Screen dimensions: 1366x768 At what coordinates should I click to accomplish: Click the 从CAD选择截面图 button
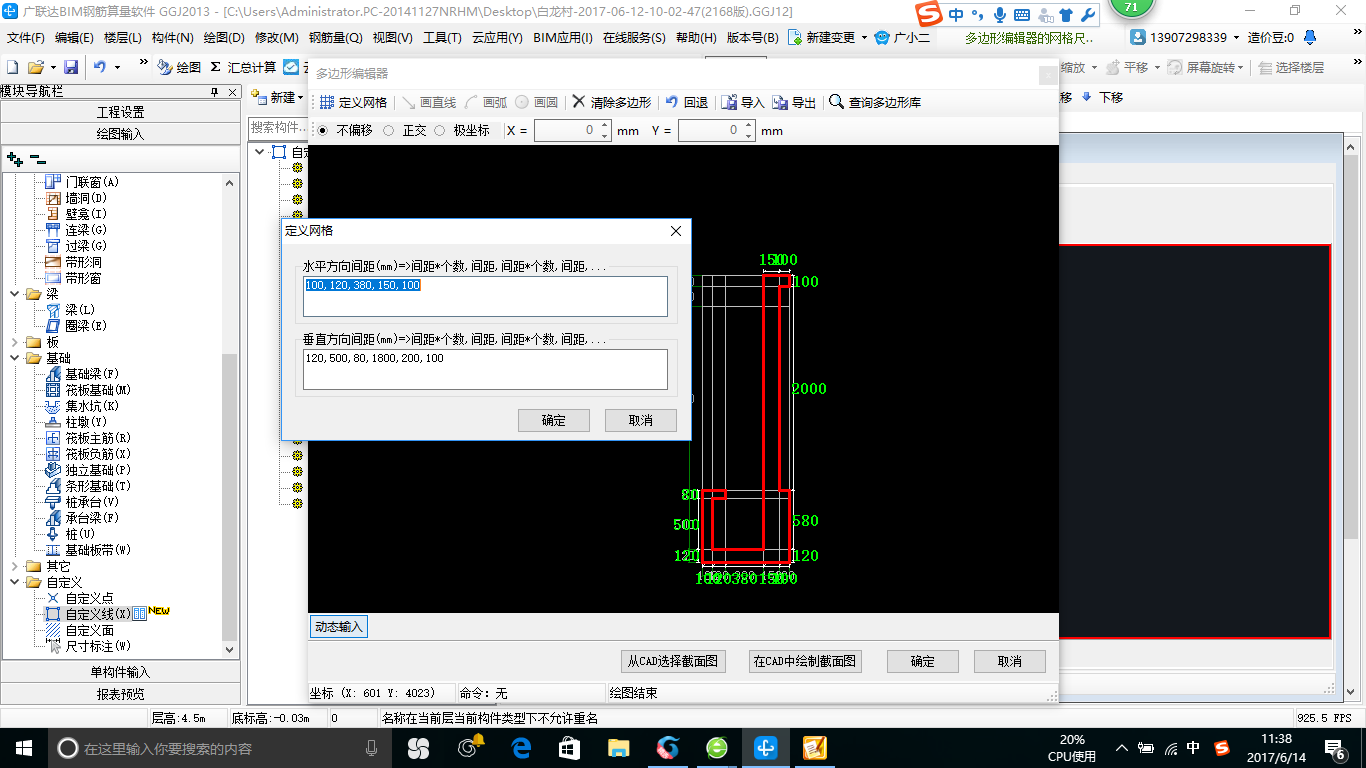click(x=673, y=661)
